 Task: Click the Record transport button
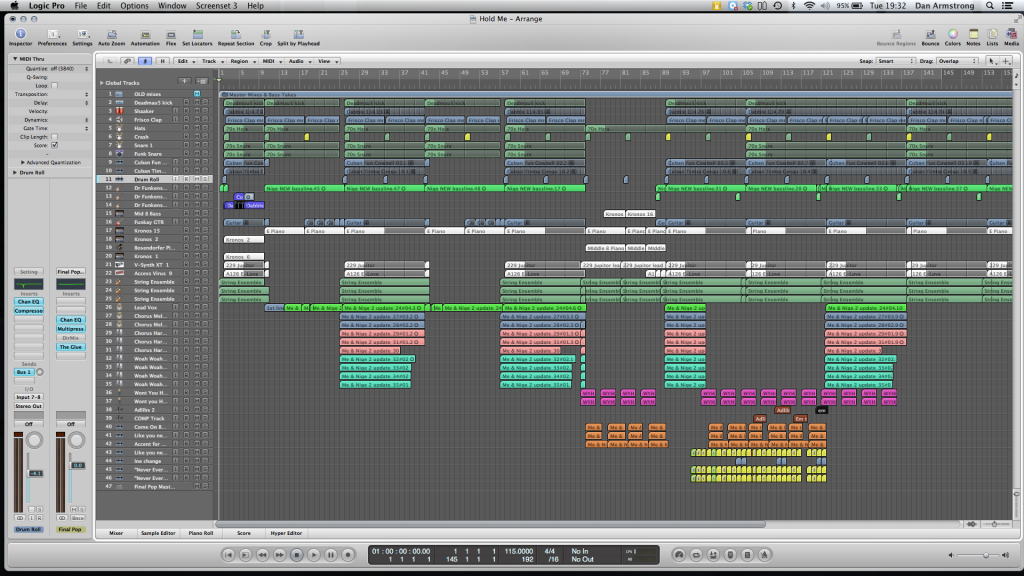click(348, 554)
